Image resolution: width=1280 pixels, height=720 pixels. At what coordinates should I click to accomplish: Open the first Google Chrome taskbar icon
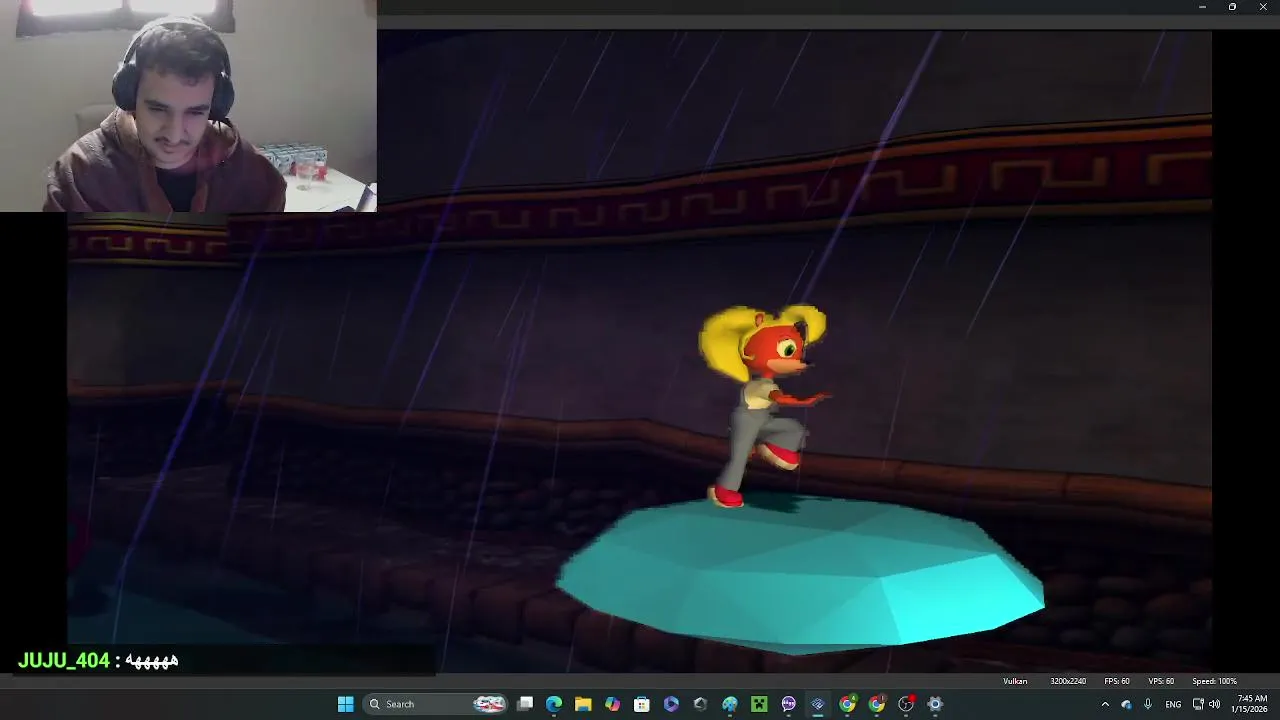tap(847, 704)
